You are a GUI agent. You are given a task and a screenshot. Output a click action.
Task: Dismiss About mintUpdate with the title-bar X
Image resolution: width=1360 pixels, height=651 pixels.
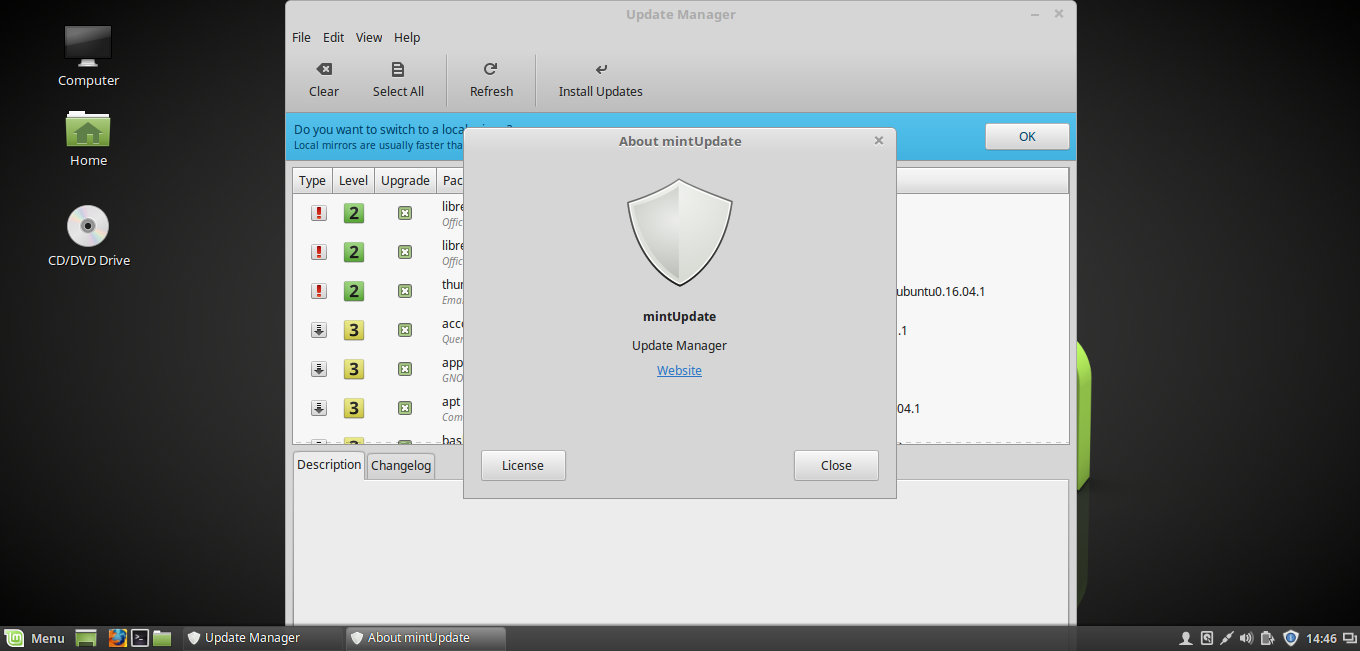[879, 141]
